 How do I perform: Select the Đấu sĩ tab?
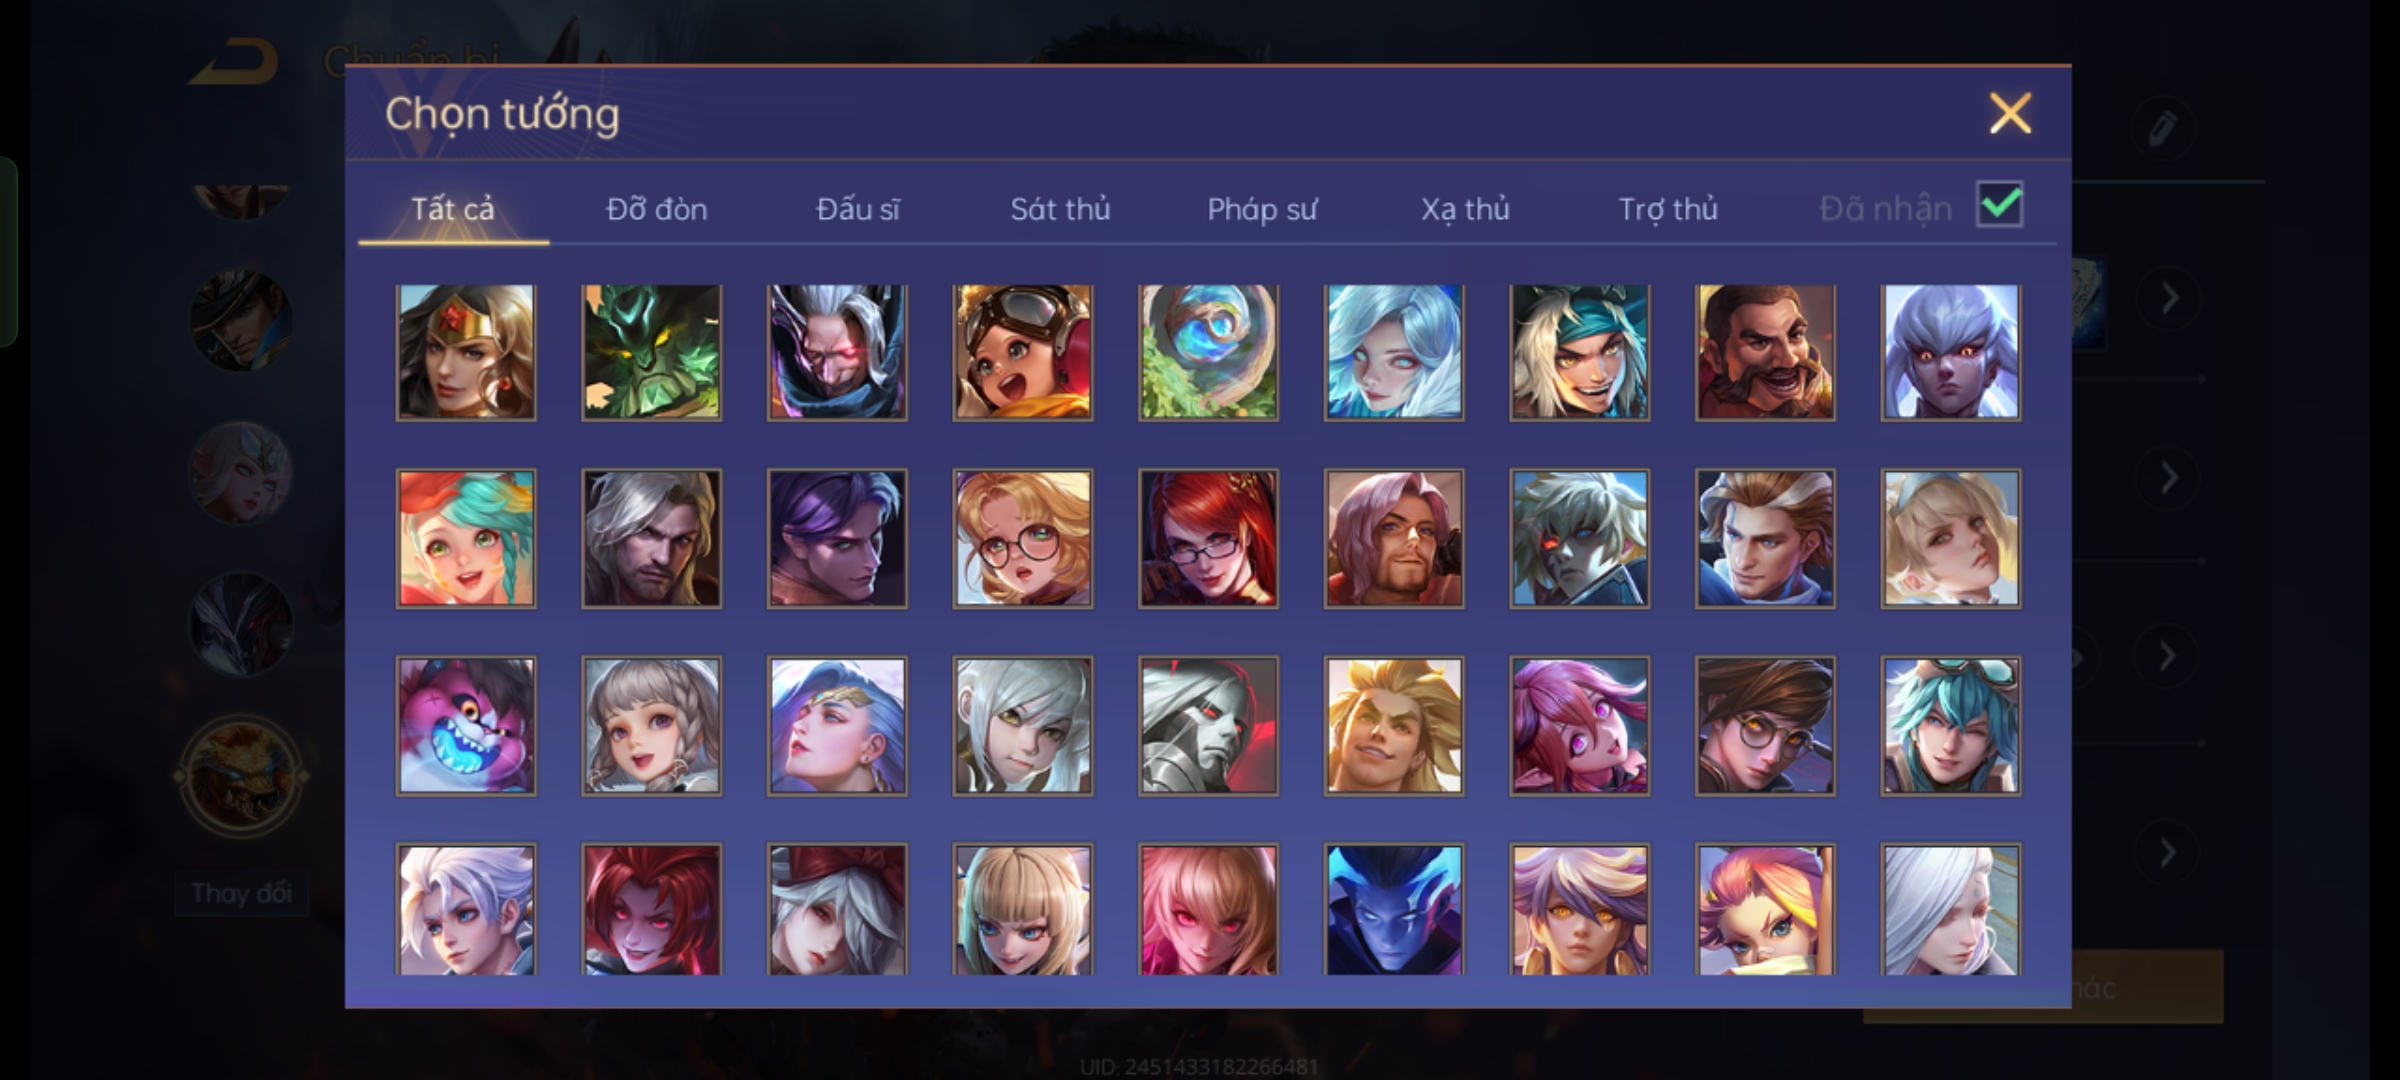click(x=858, y=209)
